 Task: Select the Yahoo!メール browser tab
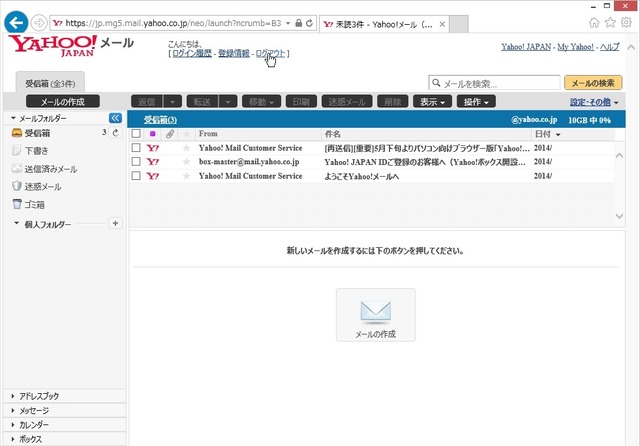384,24
